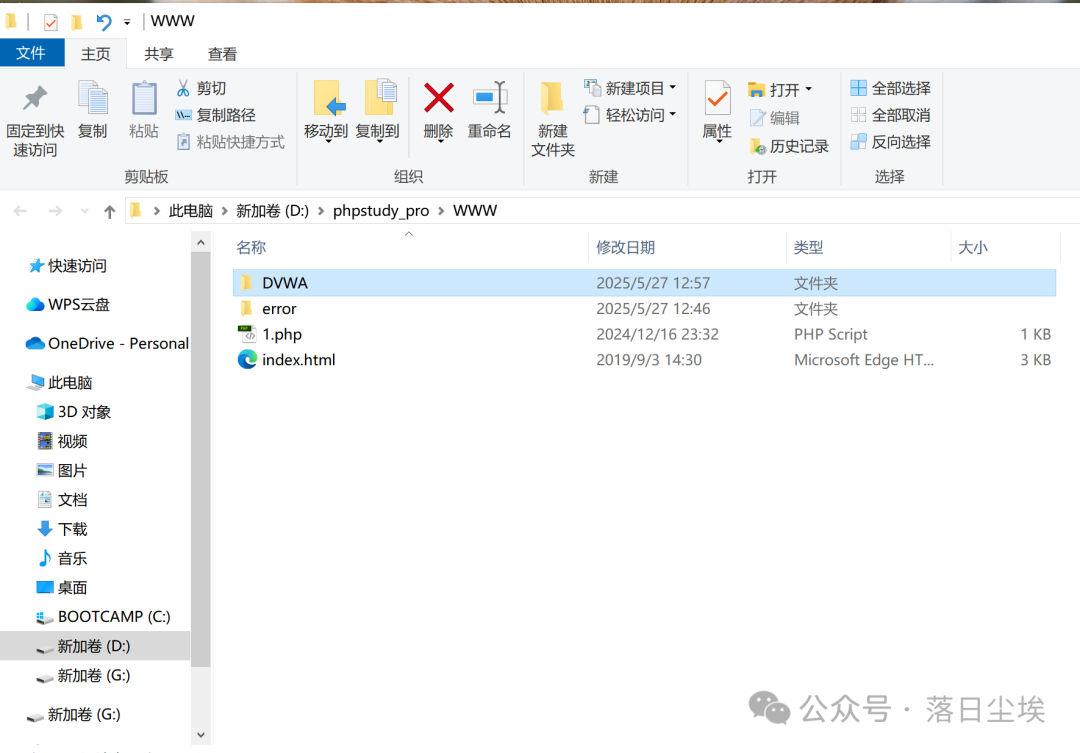The image size is (1080, 753).
Task: Click the Rename (重命名) icon
Action: tap(490, 98)
